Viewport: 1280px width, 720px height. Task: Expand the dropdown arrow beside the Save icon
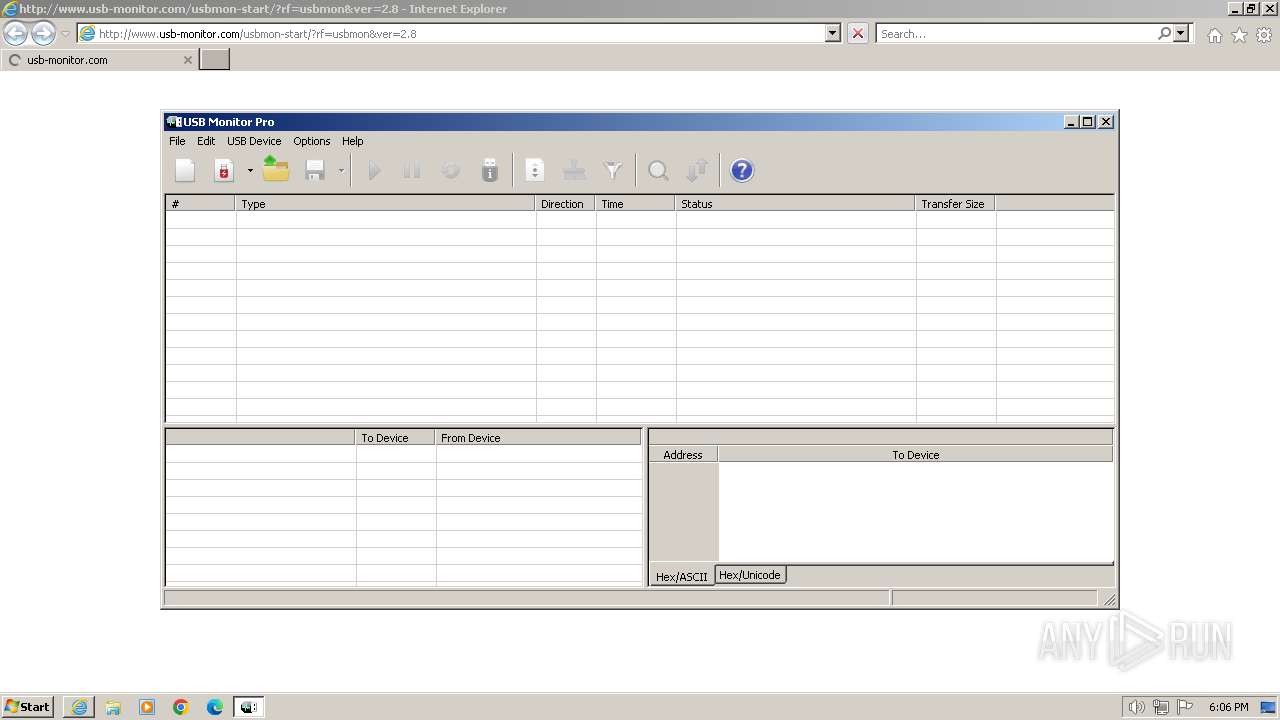coord(341,171)
